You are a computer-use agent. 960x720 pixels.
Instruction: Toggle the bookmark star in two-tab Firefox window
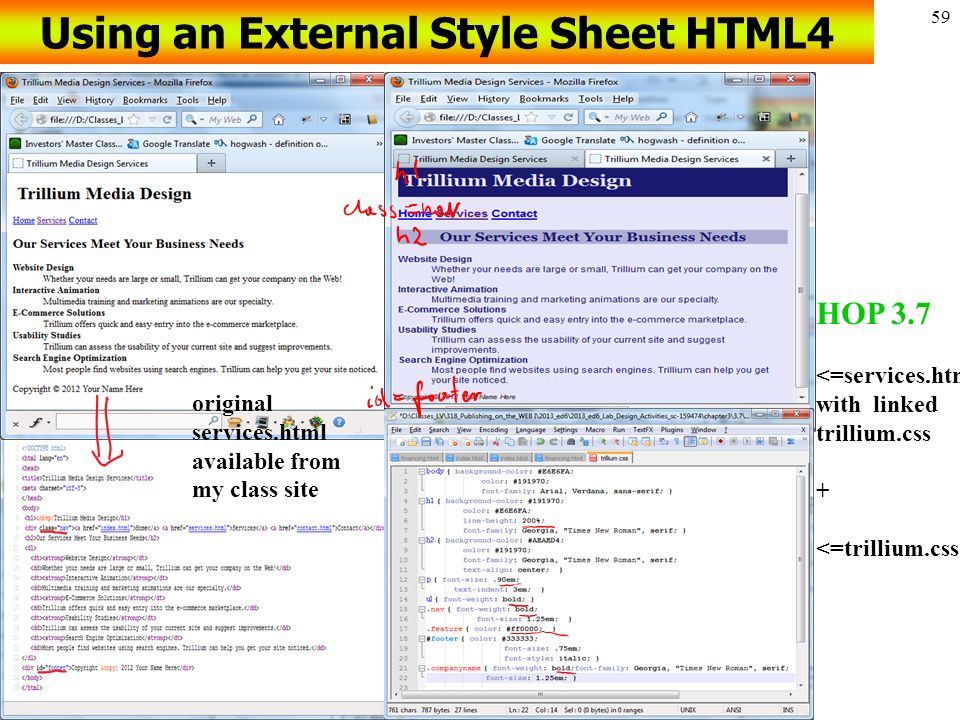tap(532, 117)
